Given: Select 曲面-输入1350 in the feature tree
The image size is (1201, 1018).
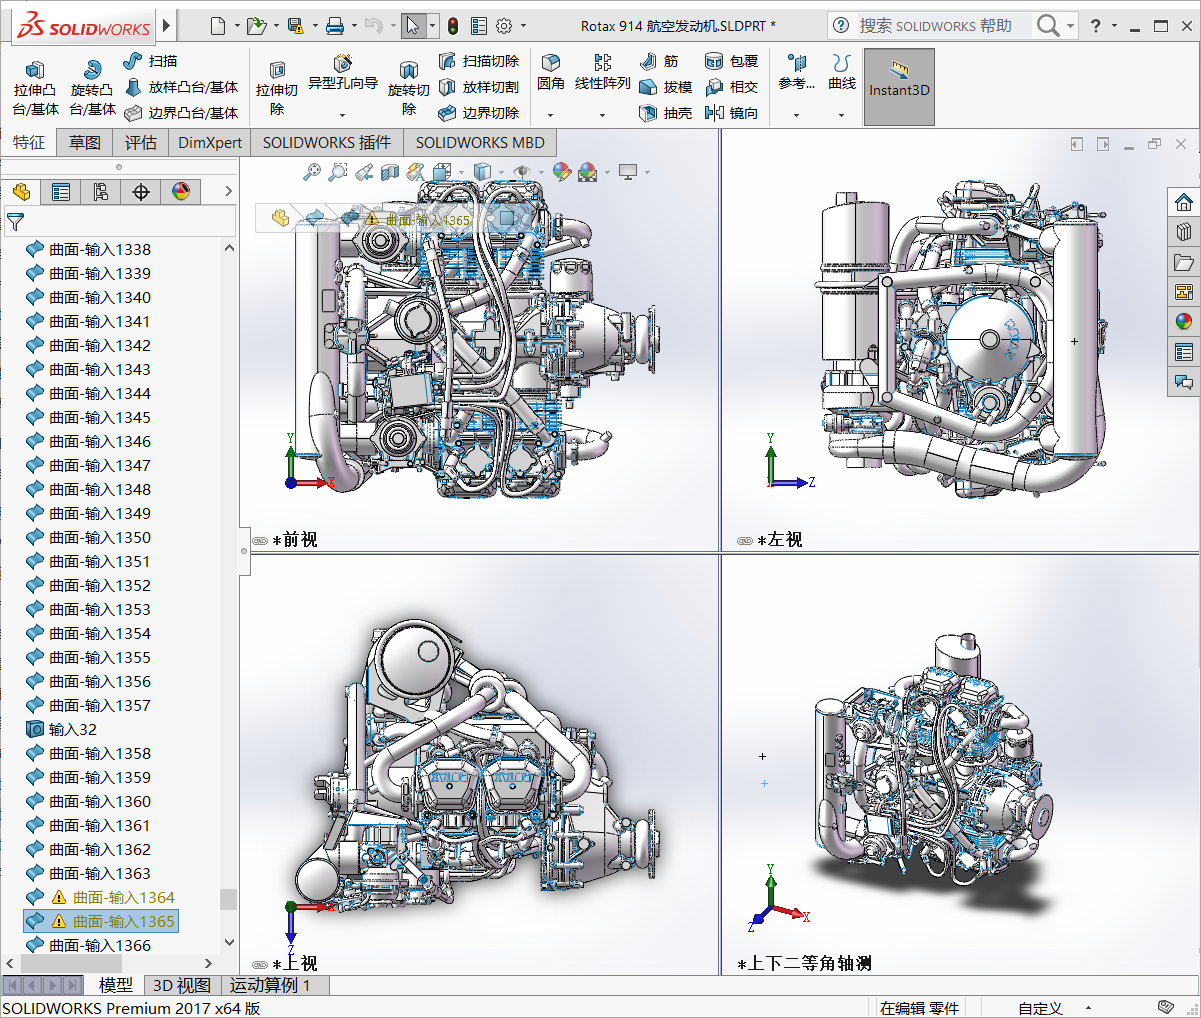Looking at the screenshot, I should coord(100,537).
